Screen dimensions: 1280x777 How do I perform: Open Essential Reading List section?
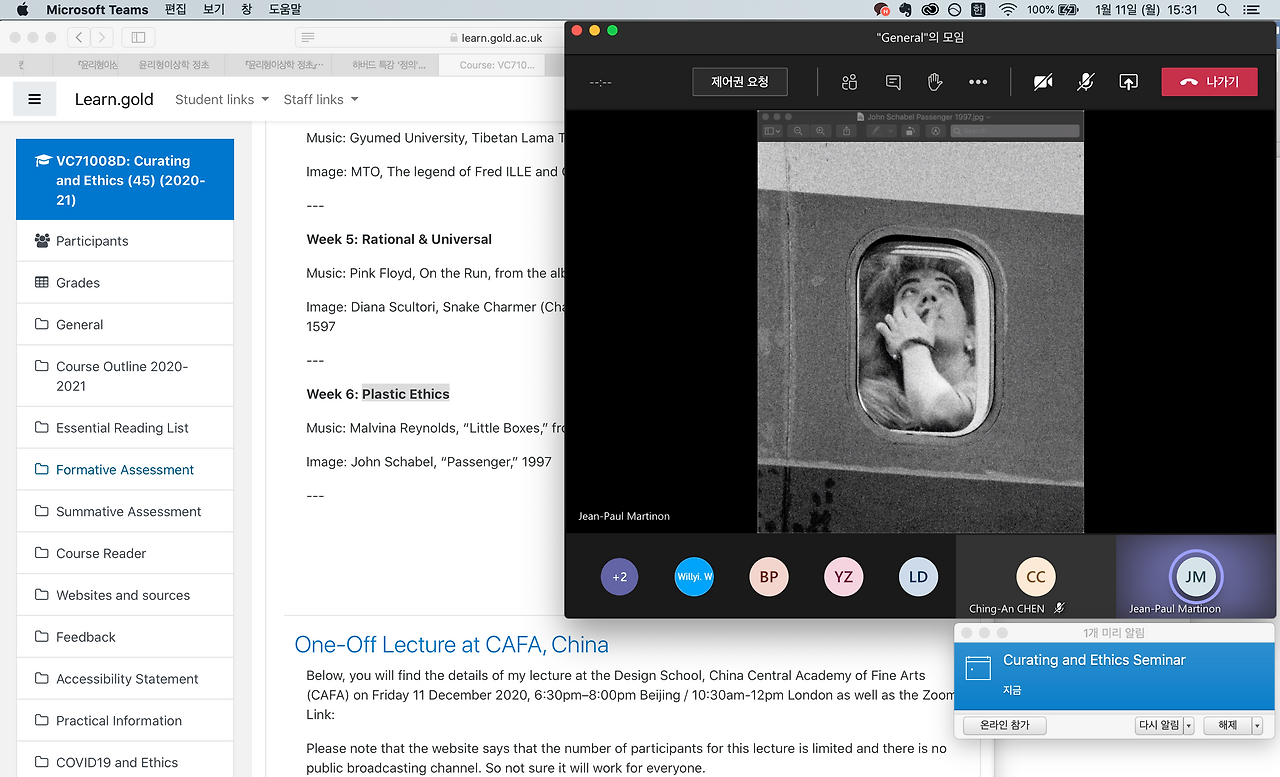(x=125, y=428)
